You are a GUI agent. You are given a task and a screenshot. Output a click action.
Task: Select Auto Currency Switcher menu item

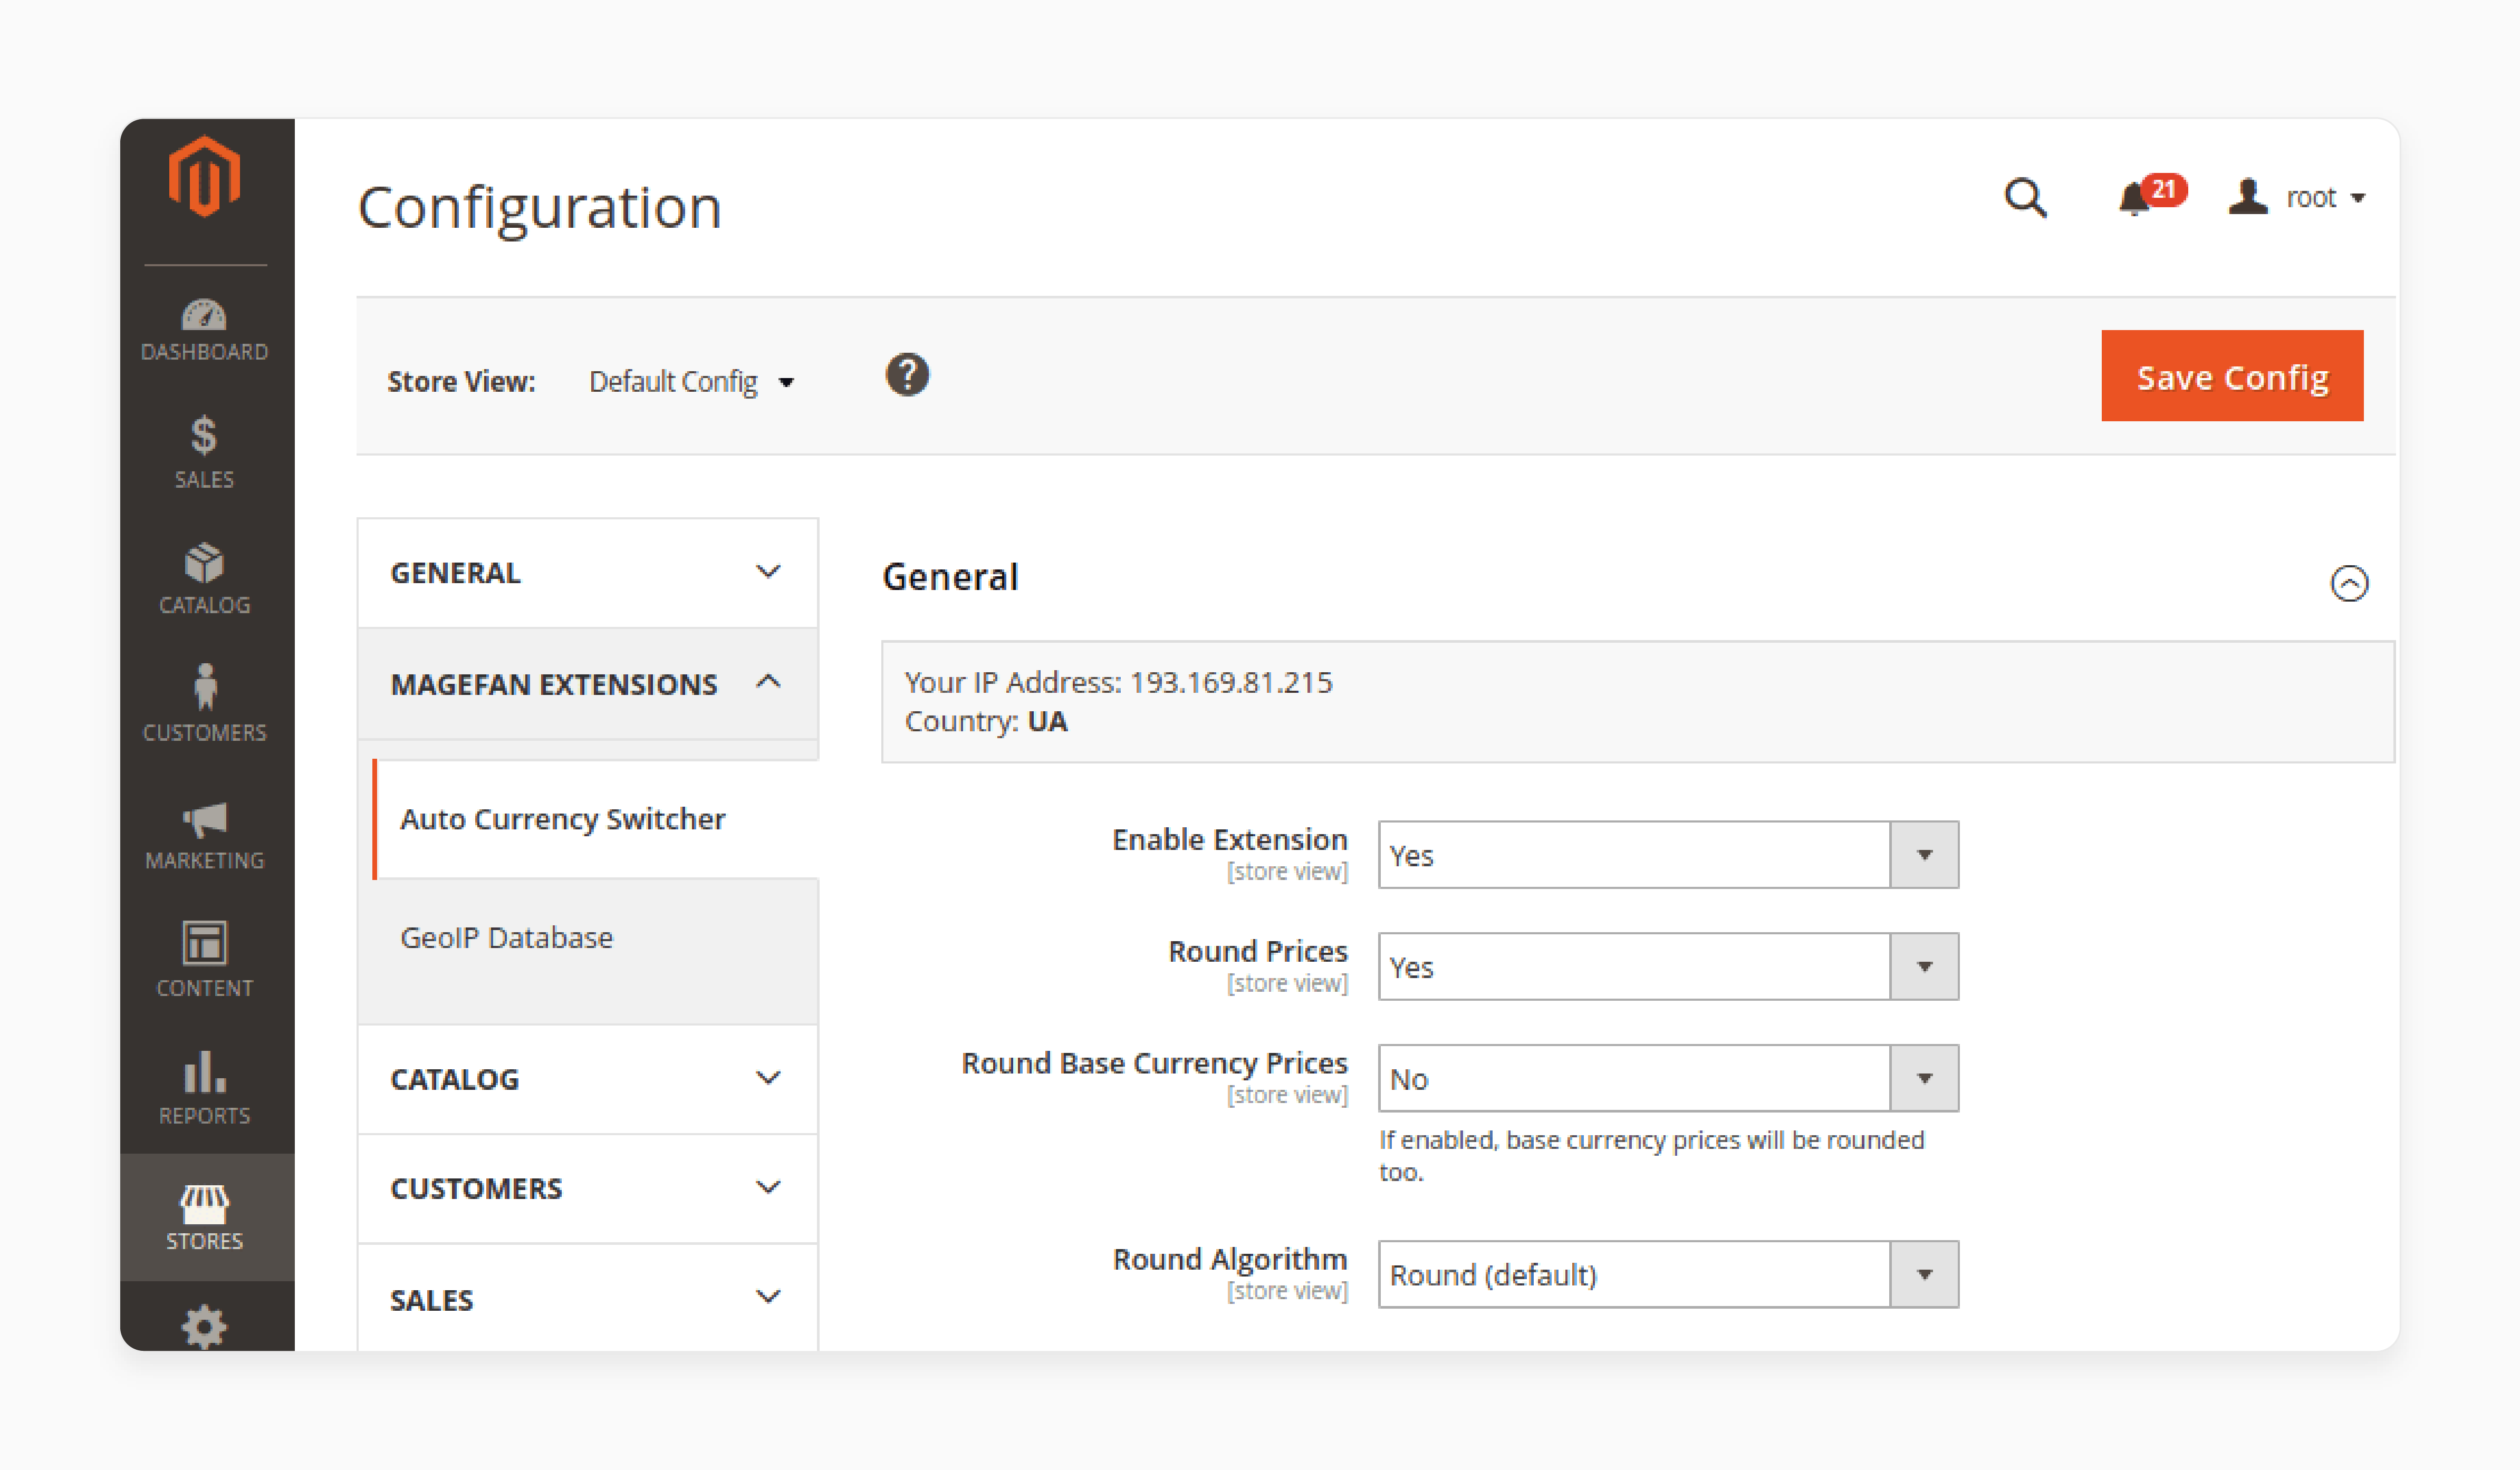pos(595,819)
